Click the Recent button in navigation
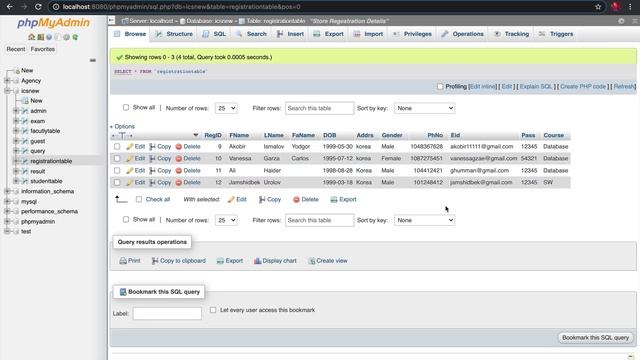The image size is (640, 360). (x=16, y=49)
